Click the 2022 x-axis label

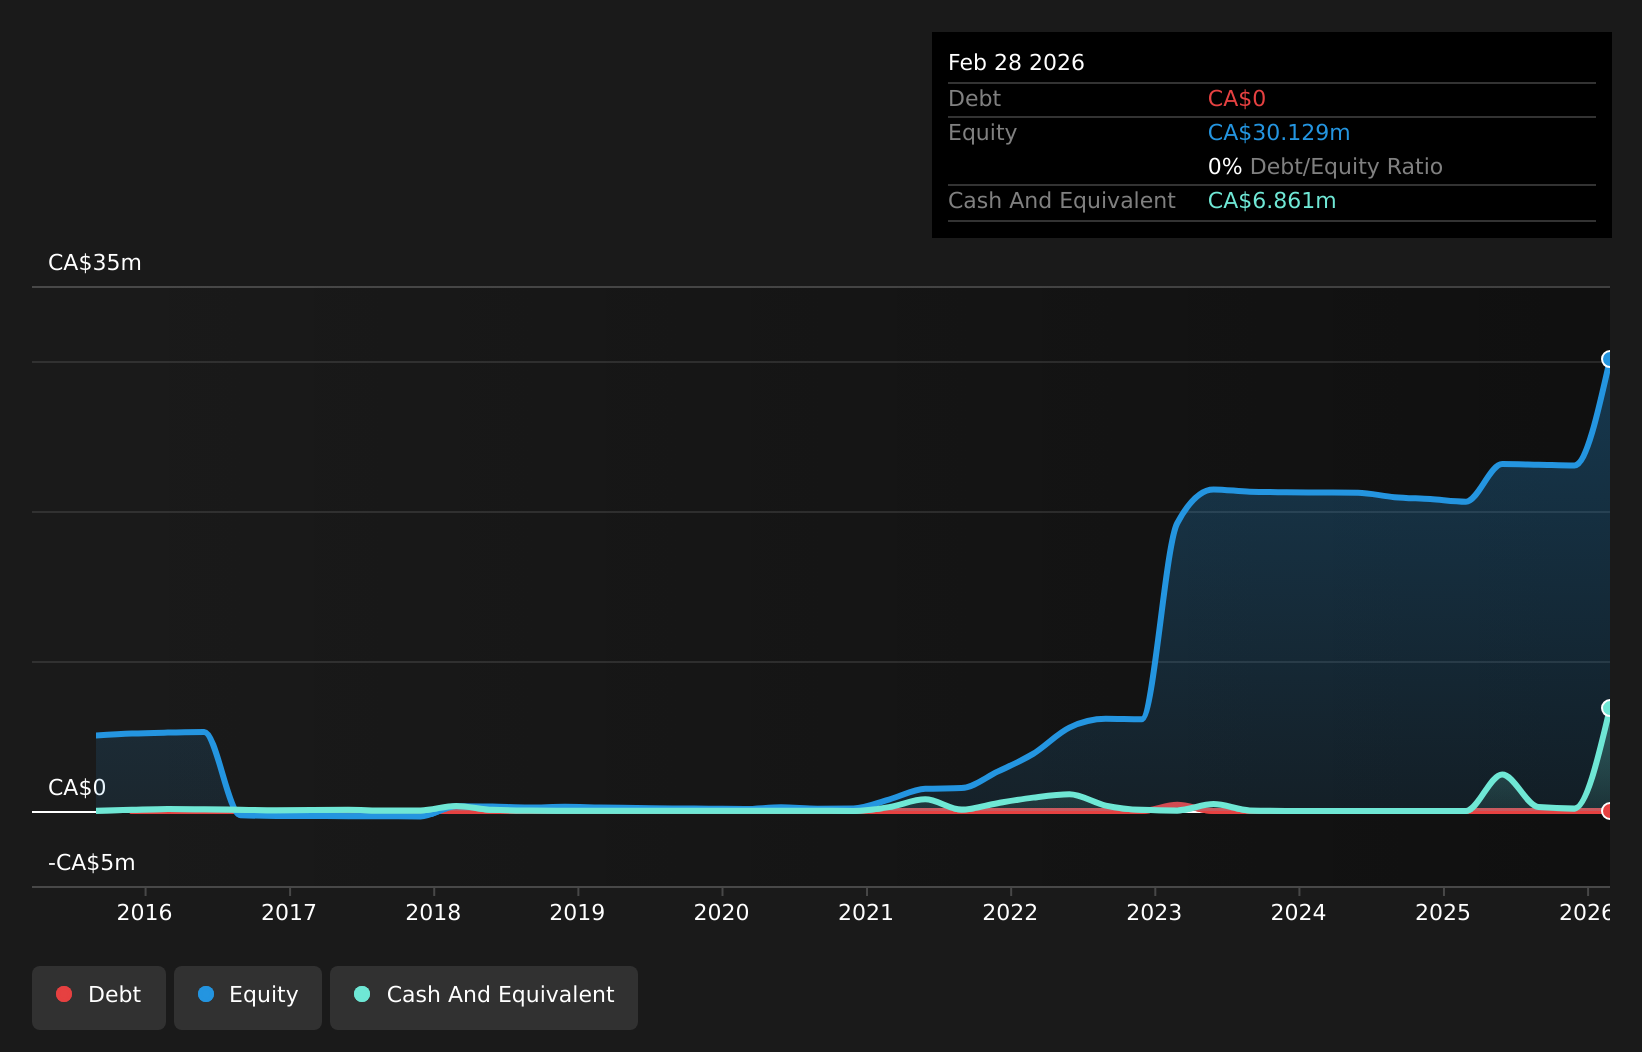[1010, 912]
